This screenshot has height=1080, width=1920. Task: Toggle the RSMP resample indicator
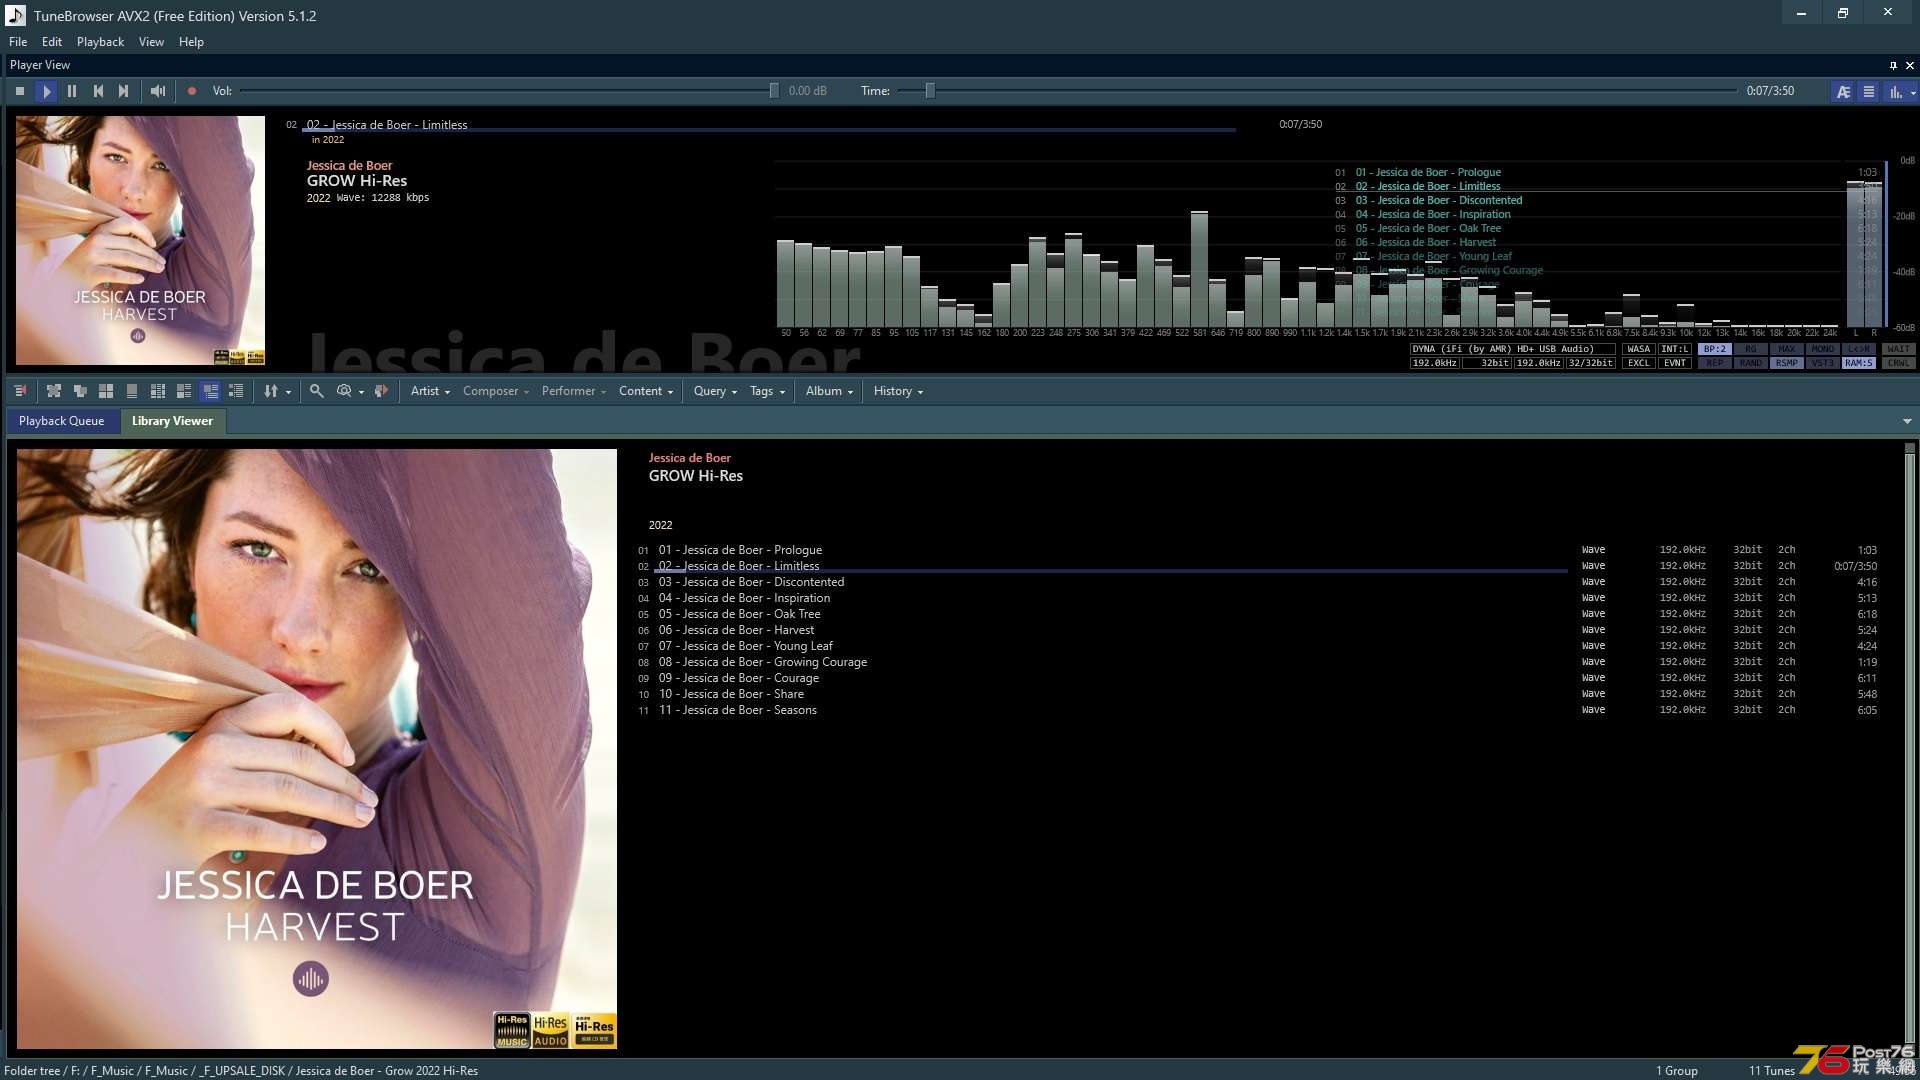coord(1787,363)
